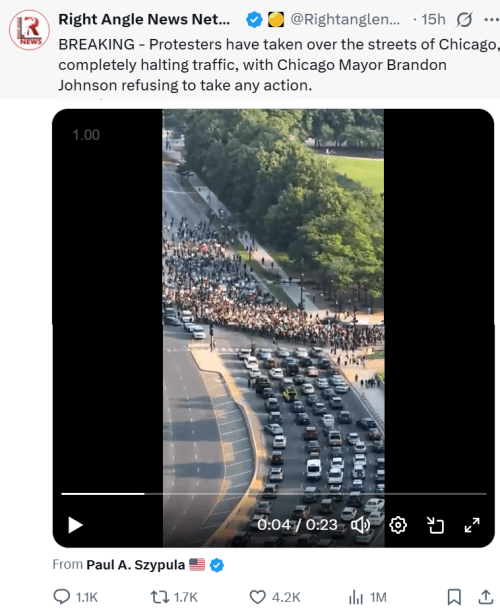Bookmark the post
This screenshot has width=500, height=611.
(x=454, y=597)
